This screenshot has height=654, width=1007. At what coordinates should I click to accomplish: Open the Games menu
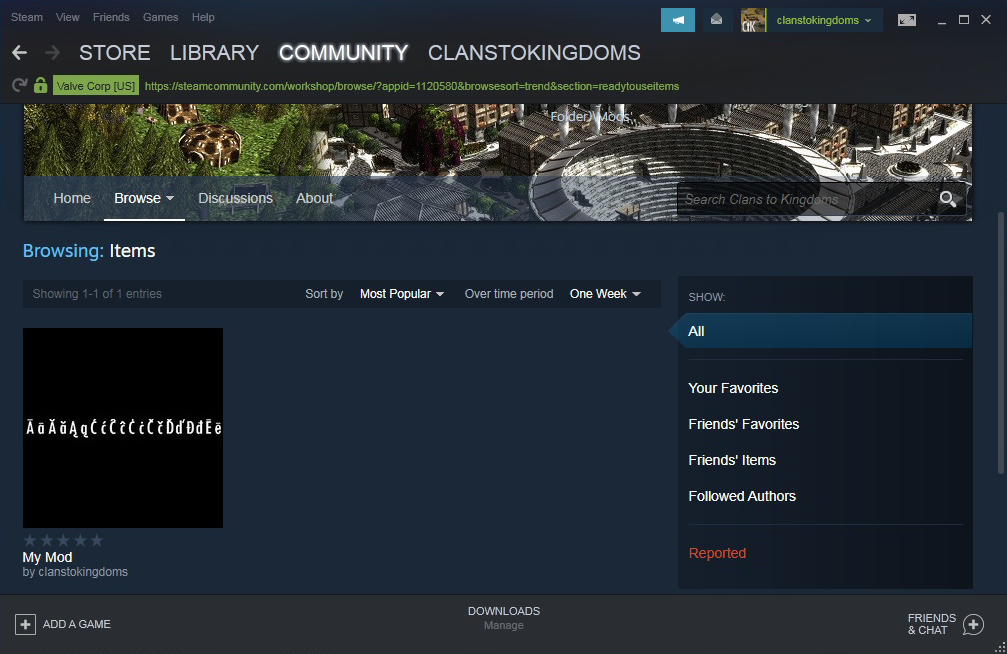[161, 17]
